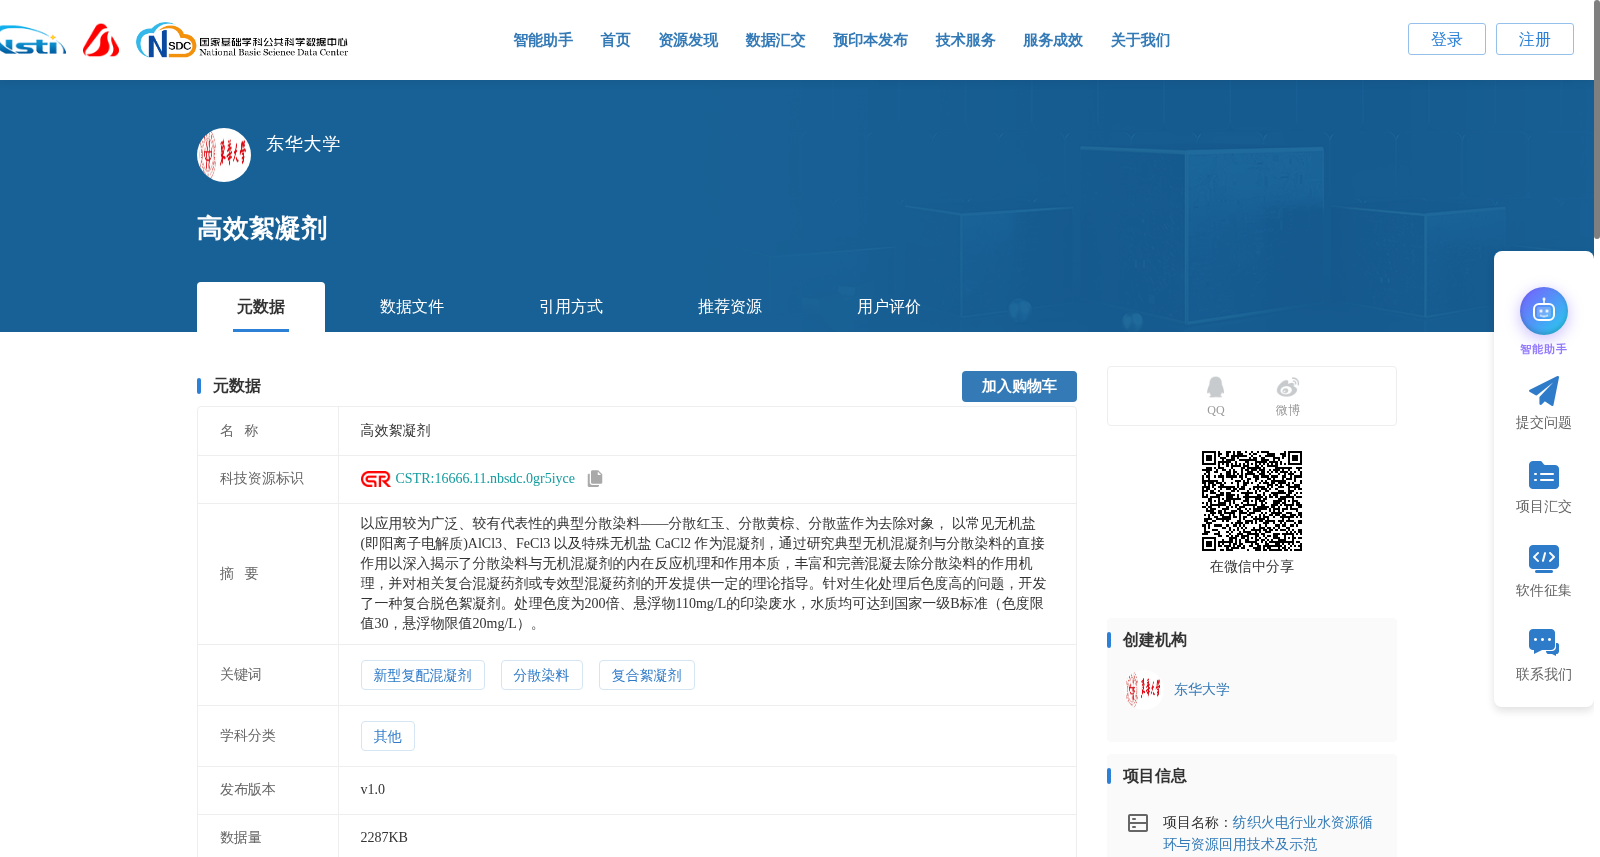Click the 科技资源标识 row label

click(262, 479)
